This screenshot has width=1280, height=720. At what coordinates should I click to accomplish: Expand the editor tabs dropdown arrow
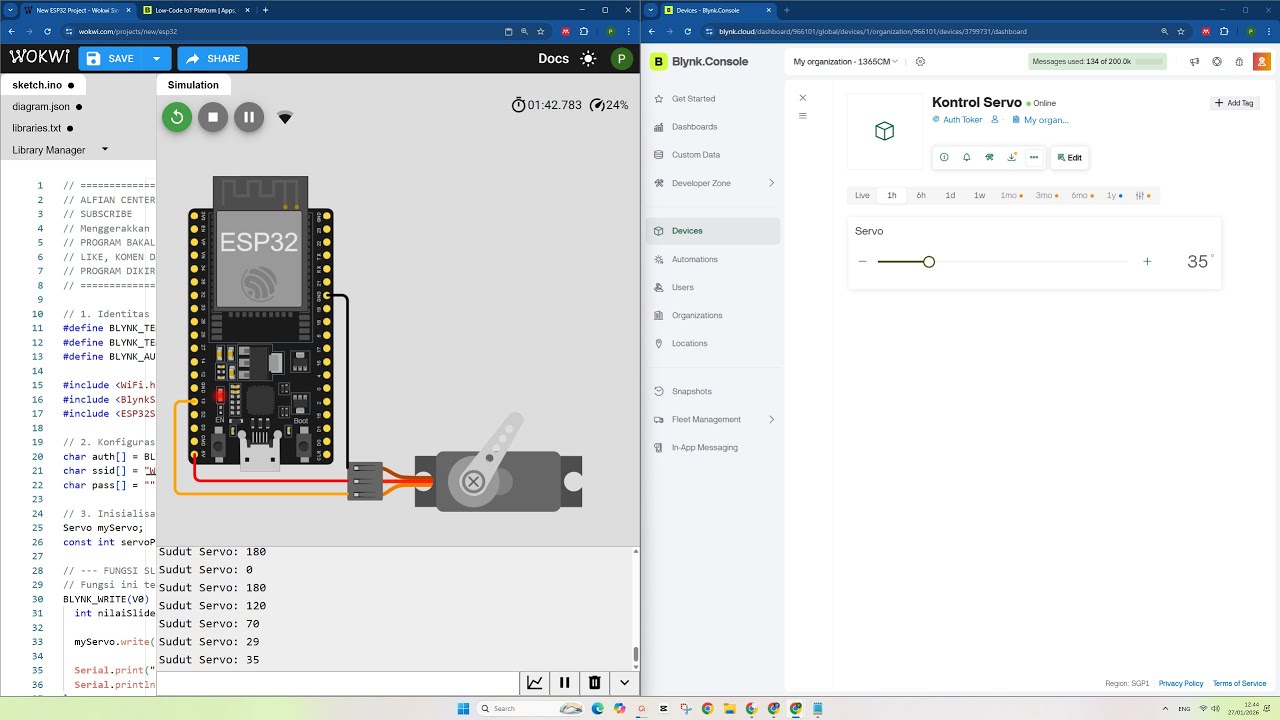click(x=105, y=149)
